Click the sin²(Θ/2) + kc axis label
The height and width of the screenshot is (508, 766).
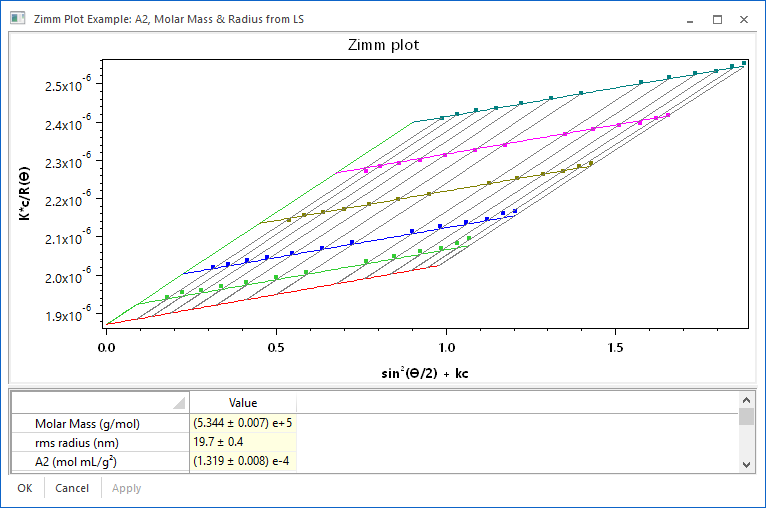pos(426,374)
